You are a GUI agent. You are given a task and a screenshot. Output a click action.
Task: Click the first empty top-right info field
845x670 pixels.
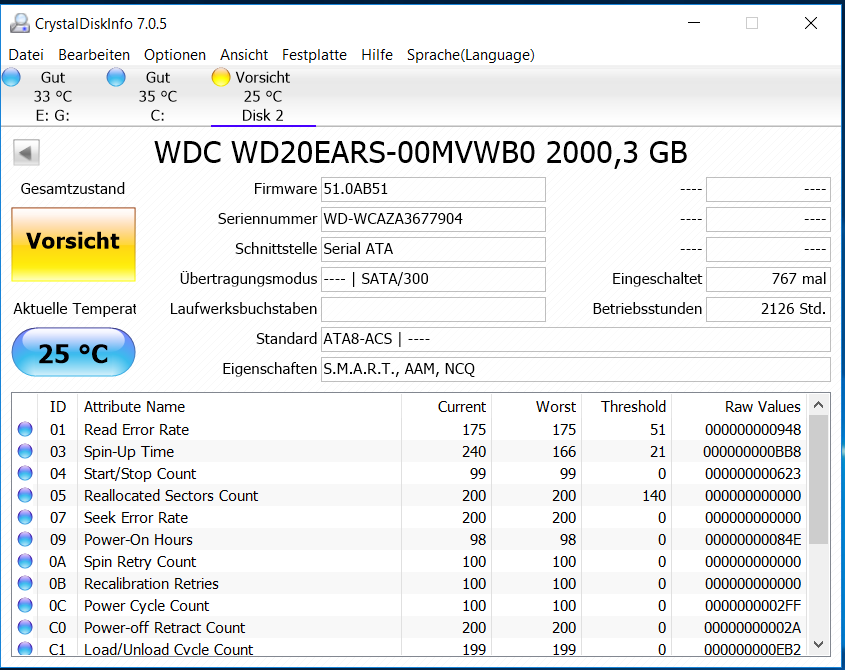click(768, 189)
